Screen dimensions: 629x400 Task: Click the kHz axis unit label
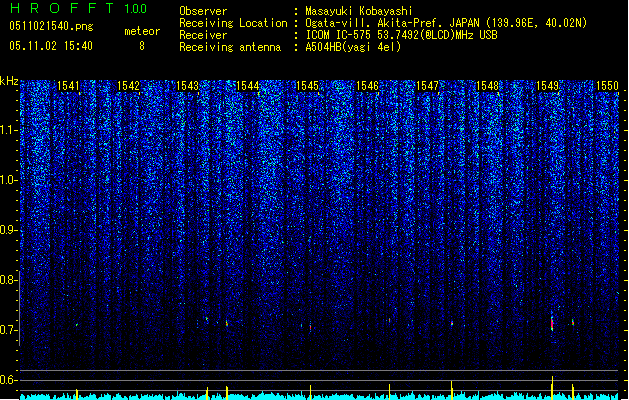9,81
